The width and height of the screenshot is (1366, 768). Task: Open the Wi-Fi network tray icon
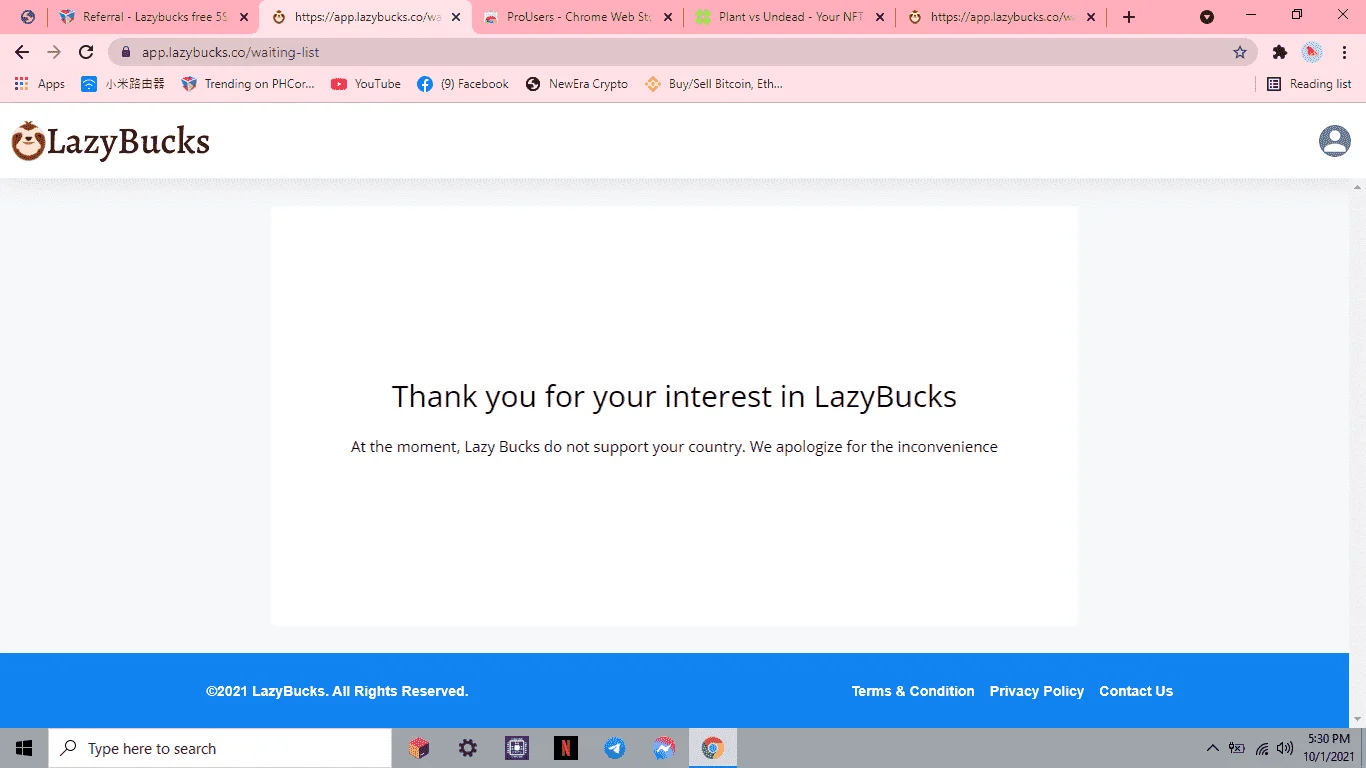tap(1262, 748)
